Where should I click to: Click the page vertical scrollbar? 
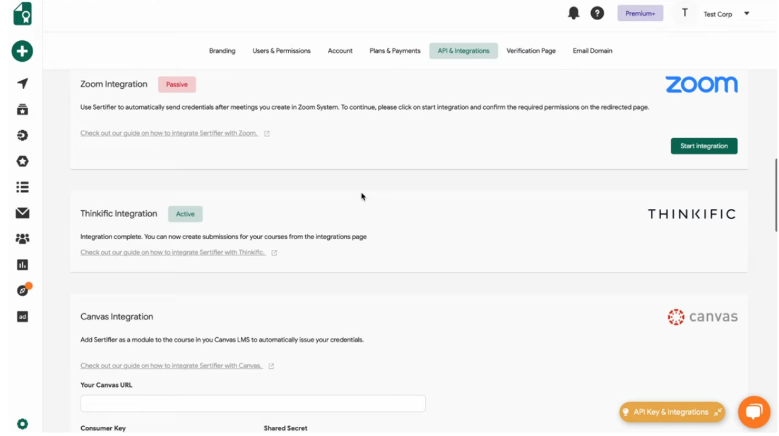(x=775, y=195)
